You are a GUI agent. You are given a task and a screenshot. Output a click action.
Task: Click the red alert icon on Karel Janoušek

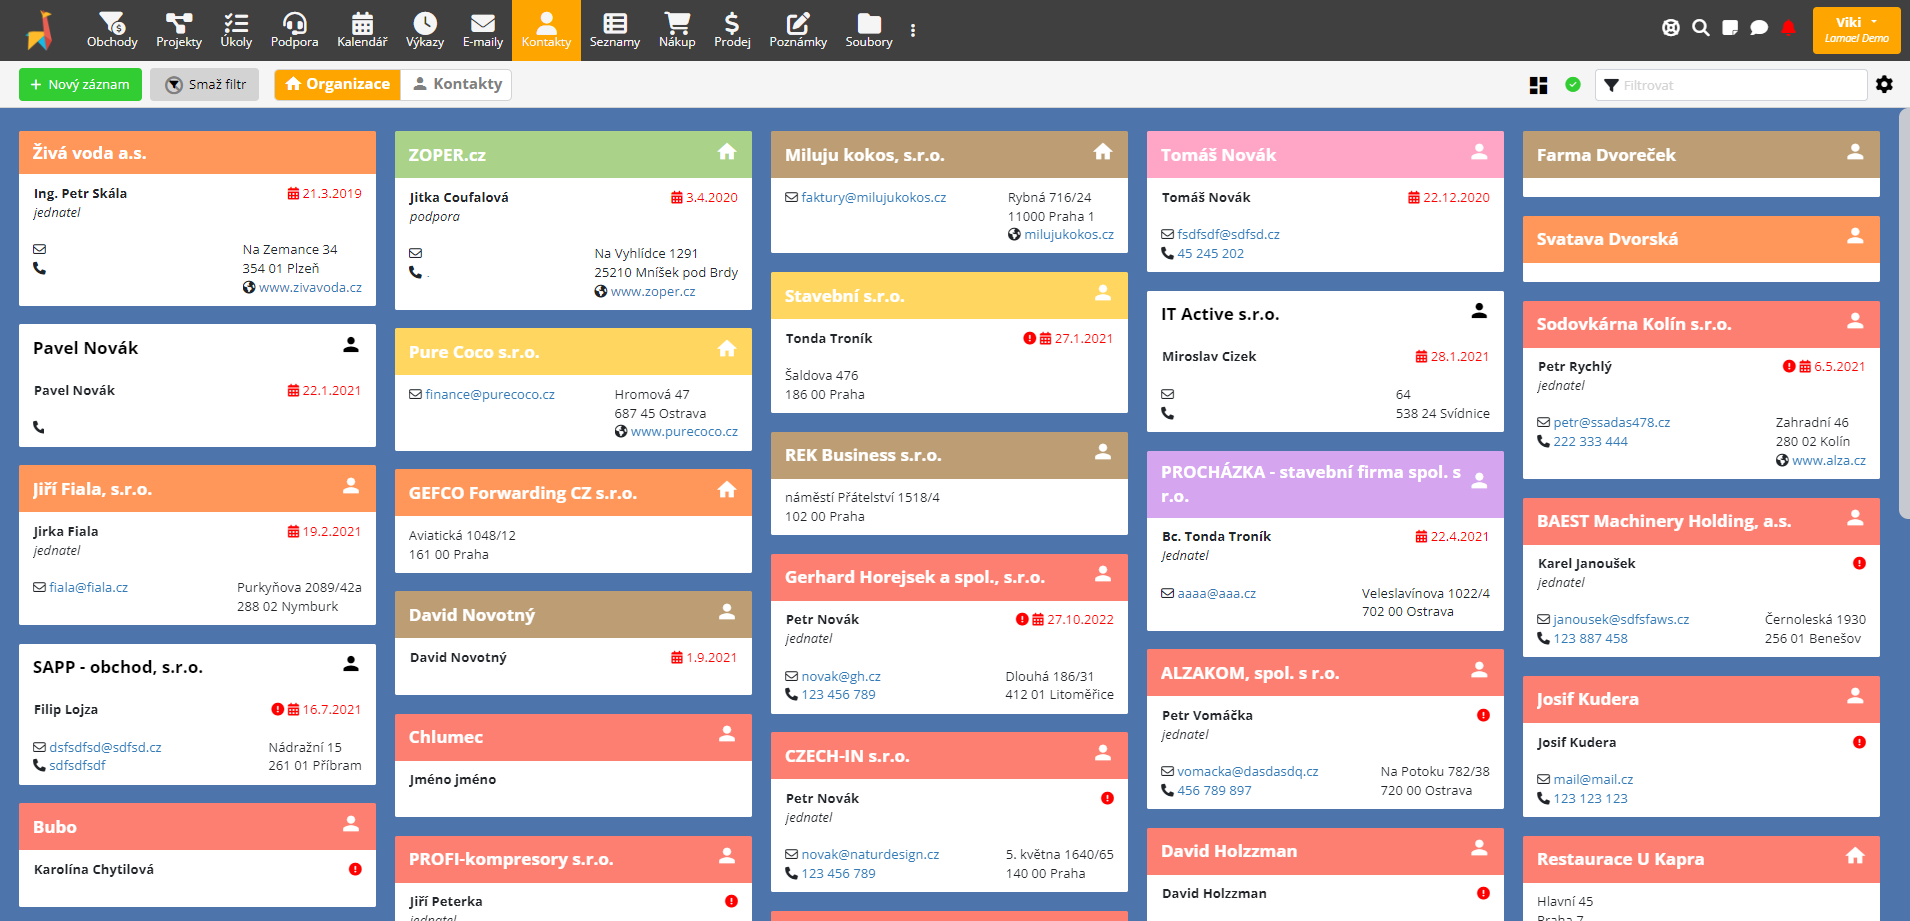point(1859,563)
